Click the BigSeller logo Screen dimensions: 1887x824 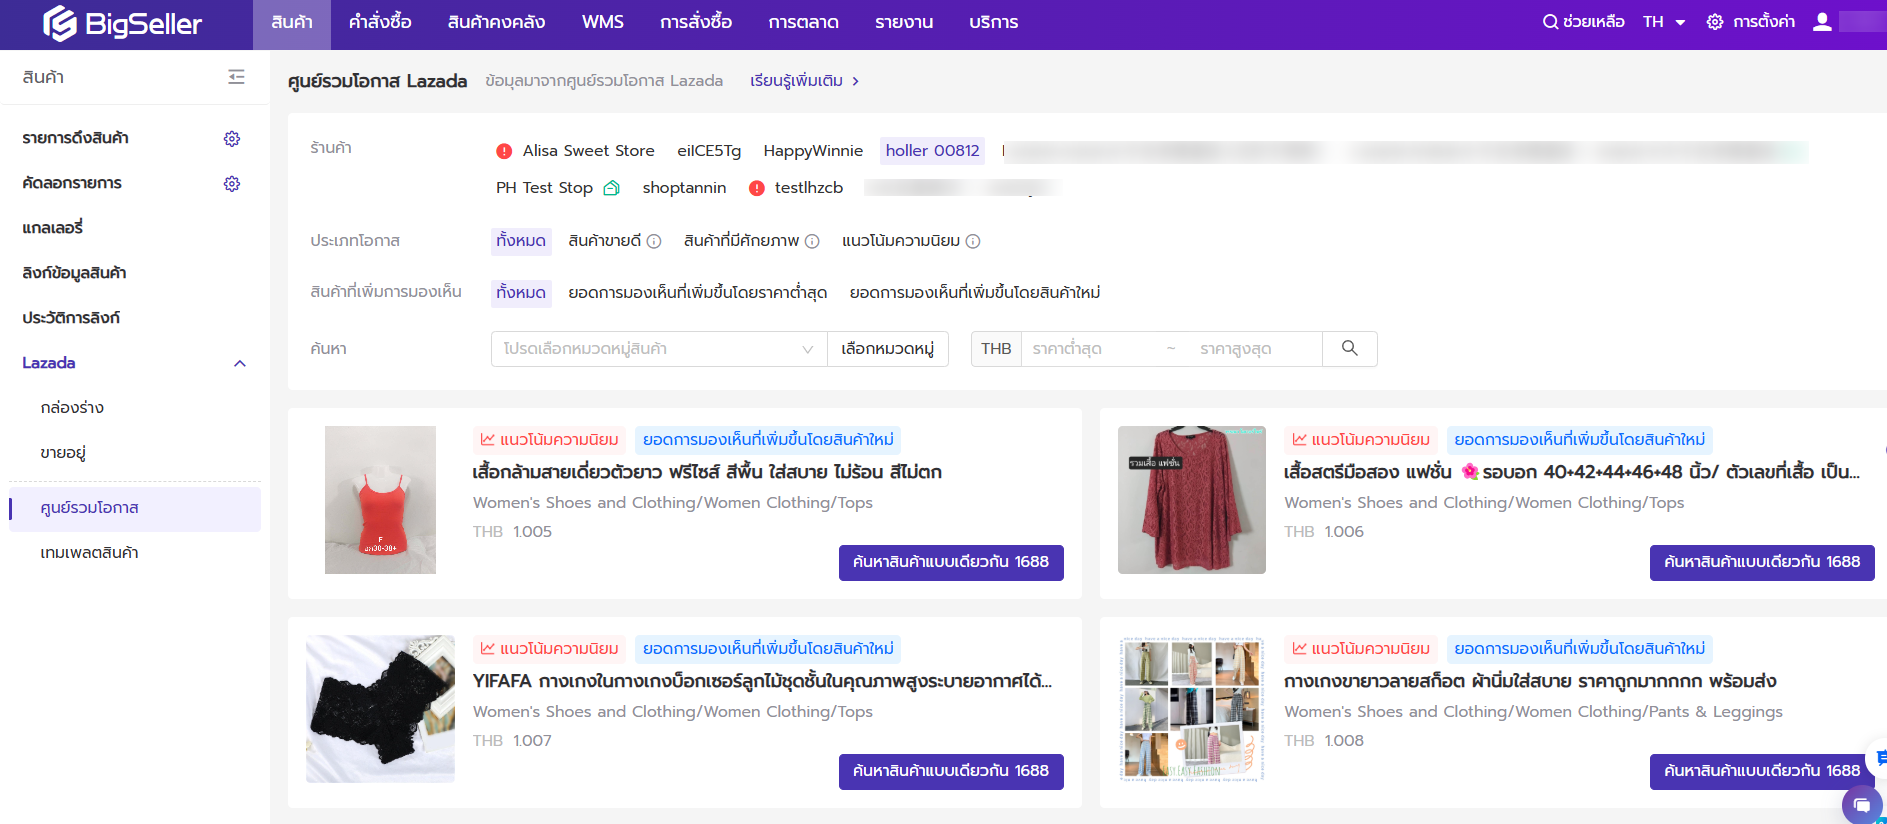[122, 24]
